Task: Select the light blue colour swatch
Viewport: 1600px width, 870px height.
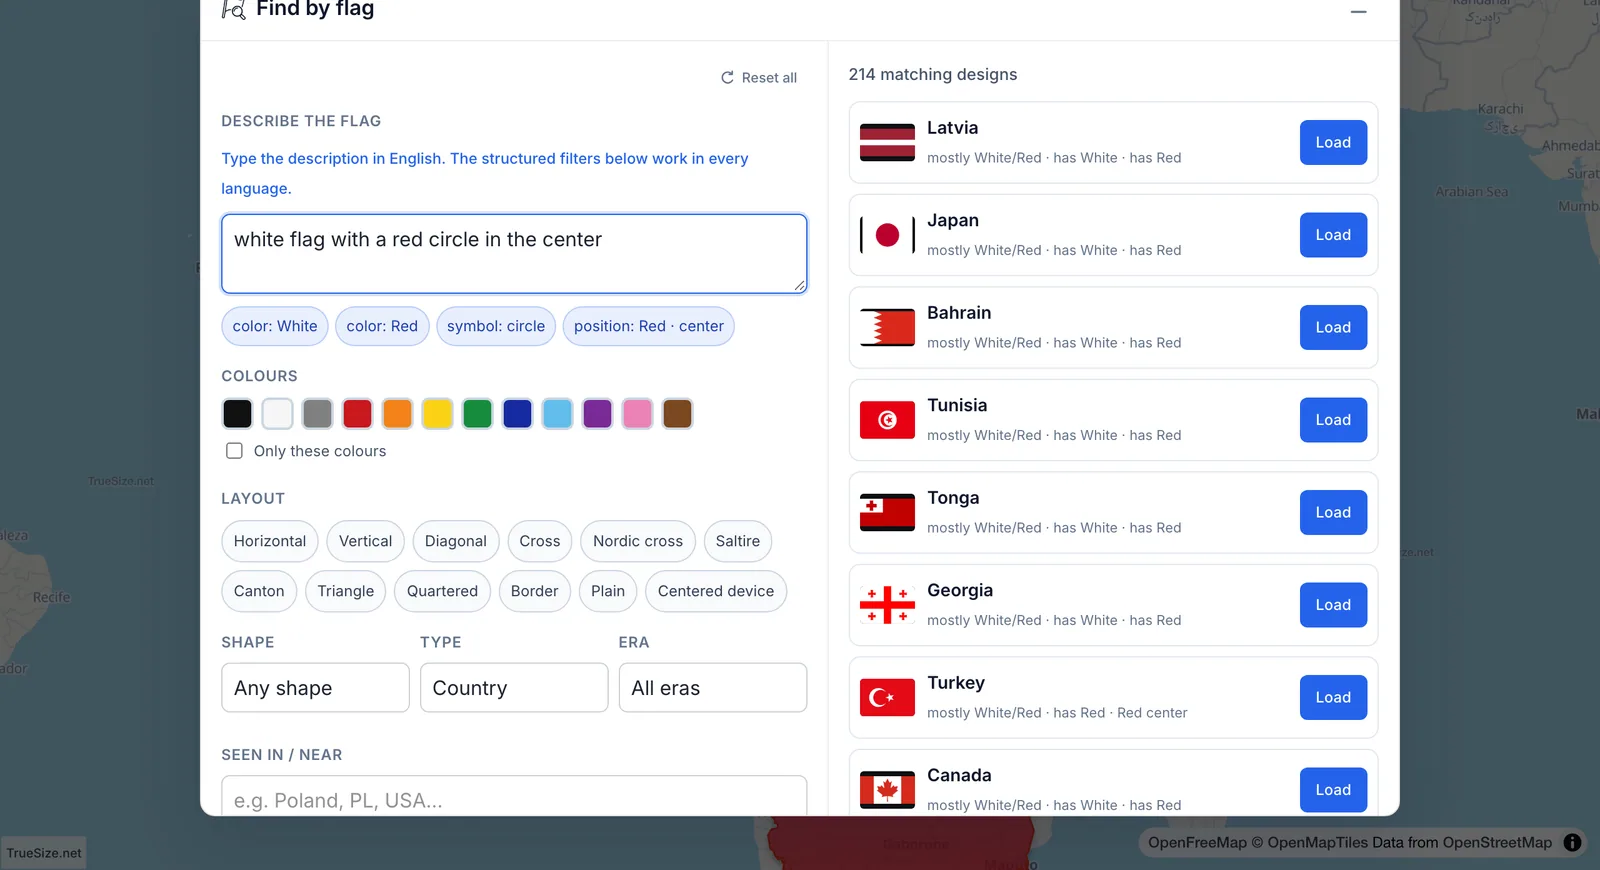Action: click(557, 413)
